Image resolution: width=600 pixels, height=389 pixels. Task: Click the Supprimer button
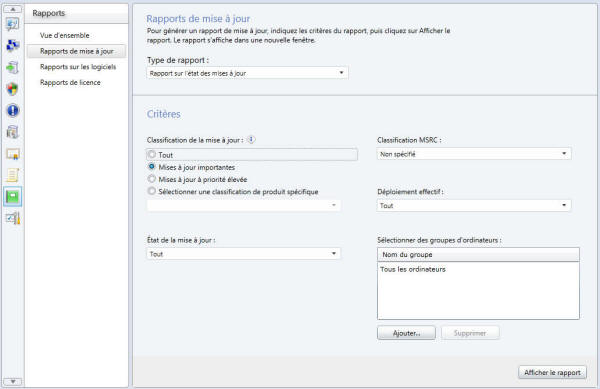point(470,333)
